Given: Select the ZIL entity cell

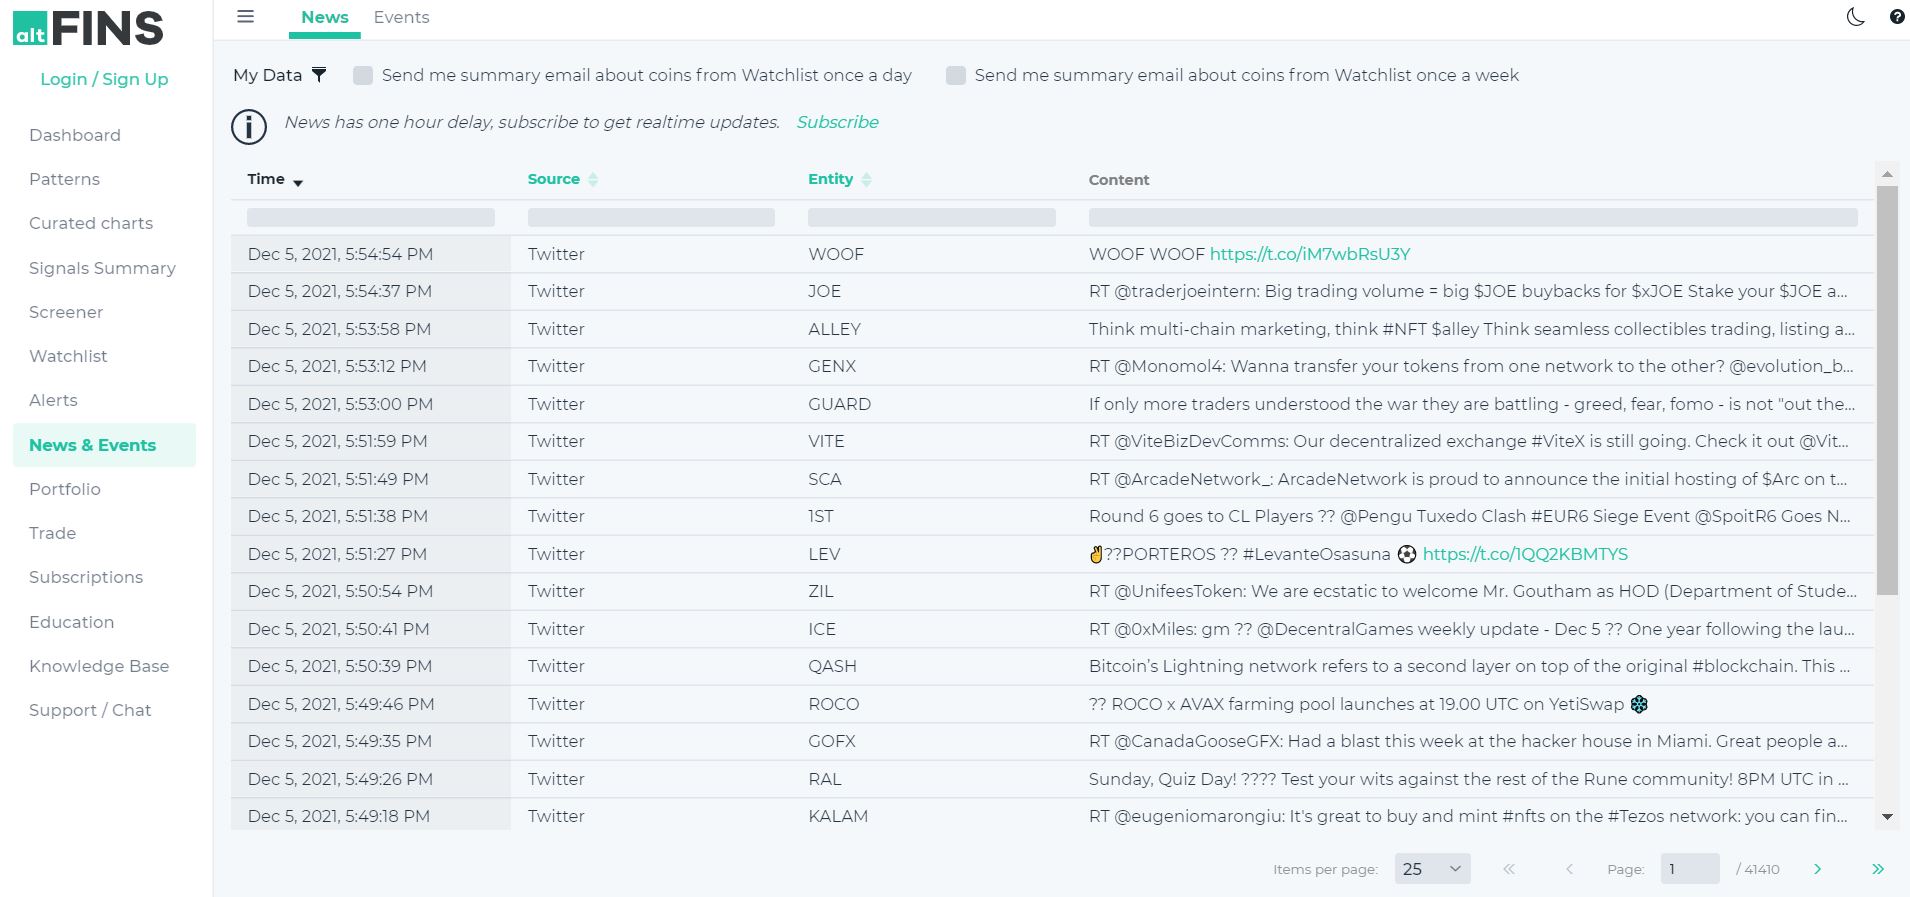Looking at the screenshot, I should pos(931,591).
